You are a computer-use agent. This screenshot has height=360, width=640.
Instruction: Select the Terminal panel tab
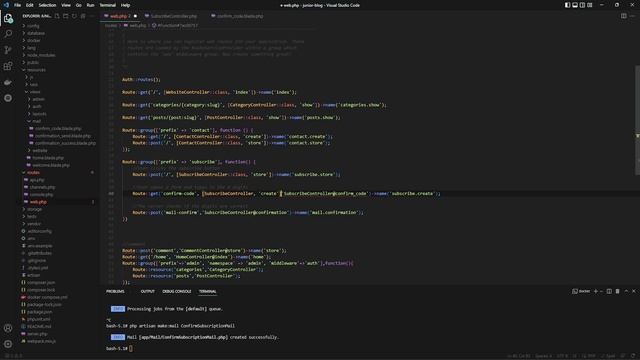coord(208,291)
